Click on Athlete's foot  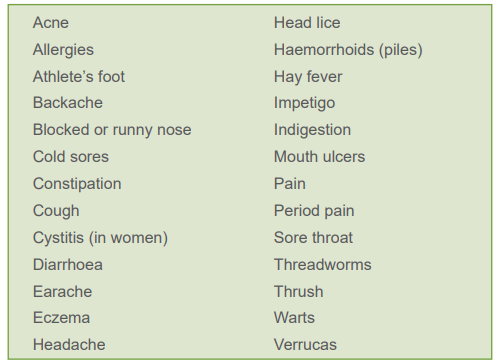tap(79, 77)
